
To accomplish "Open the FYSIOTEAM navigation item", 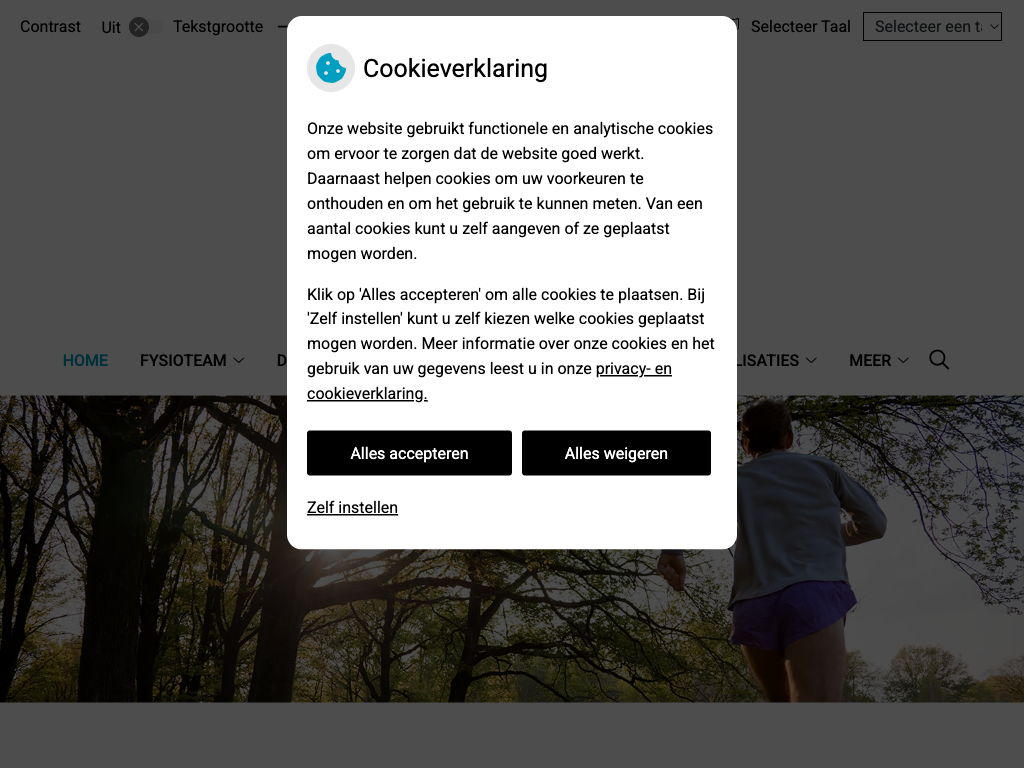I will point(183,360).
